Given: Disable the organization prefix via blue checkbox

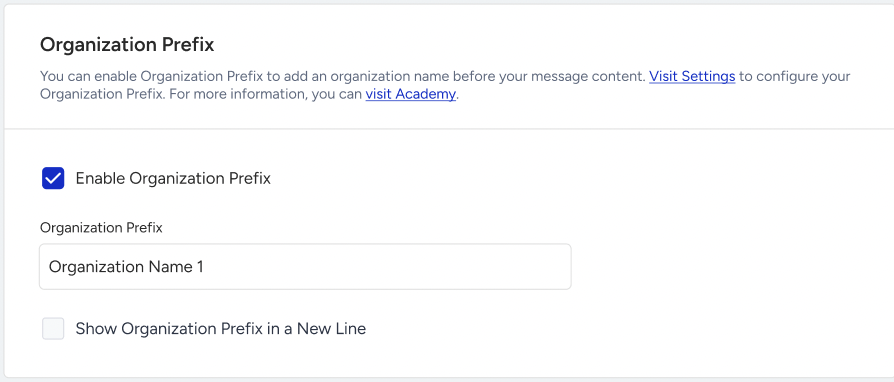Looking at the screenshot, I should pyautogui.click(x=53, y=178).
